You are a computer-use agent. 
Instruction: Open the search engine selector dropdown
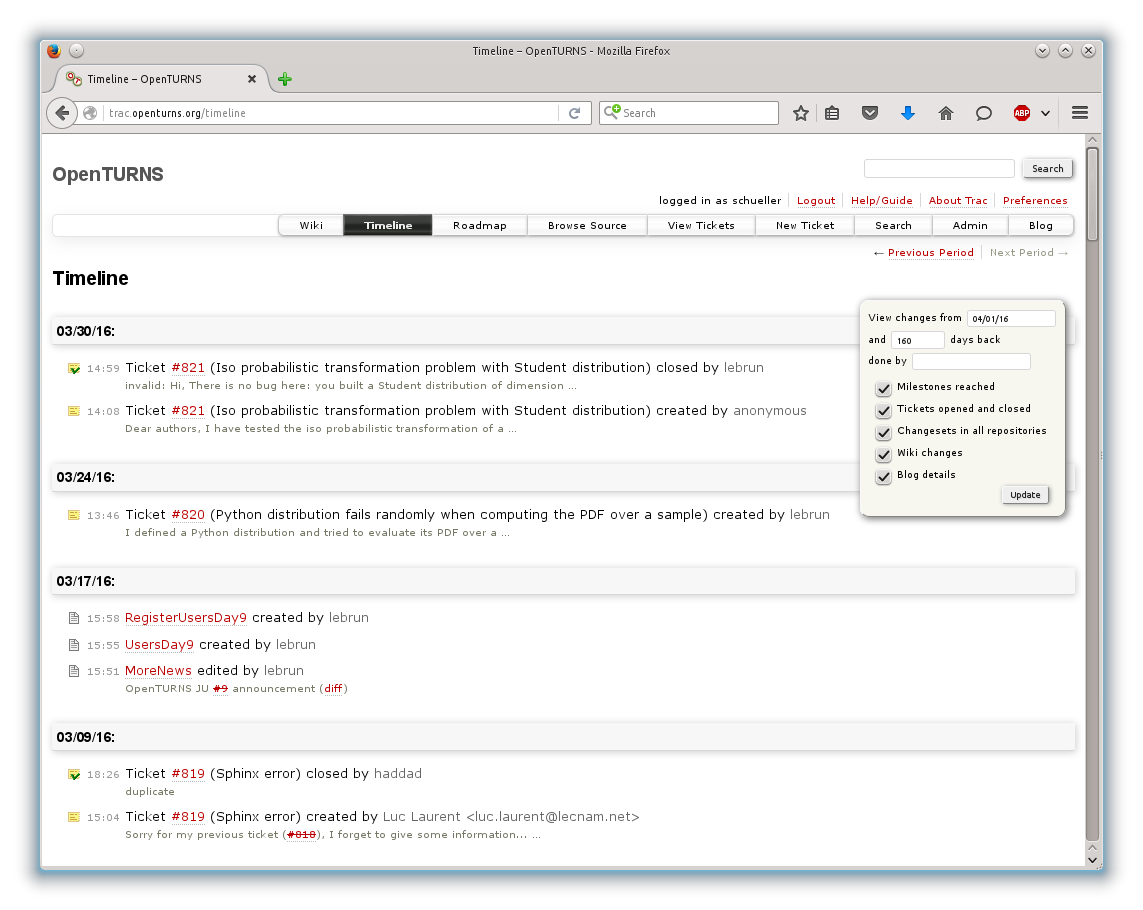pos(612,112)
